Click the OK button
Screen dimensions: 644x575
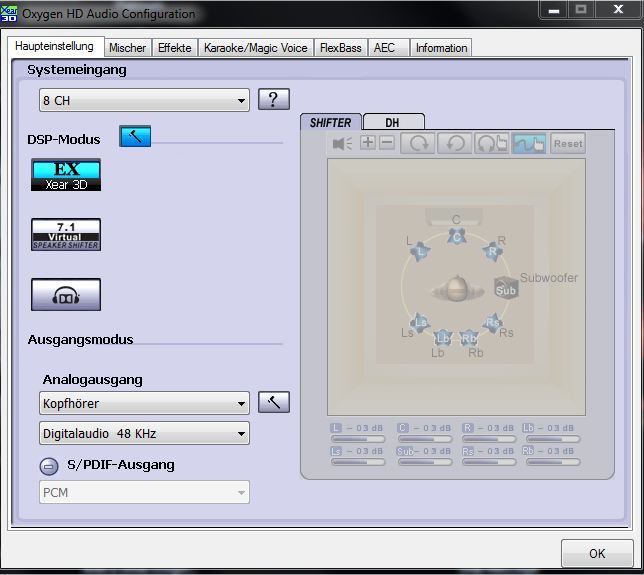tap(597, 553)
